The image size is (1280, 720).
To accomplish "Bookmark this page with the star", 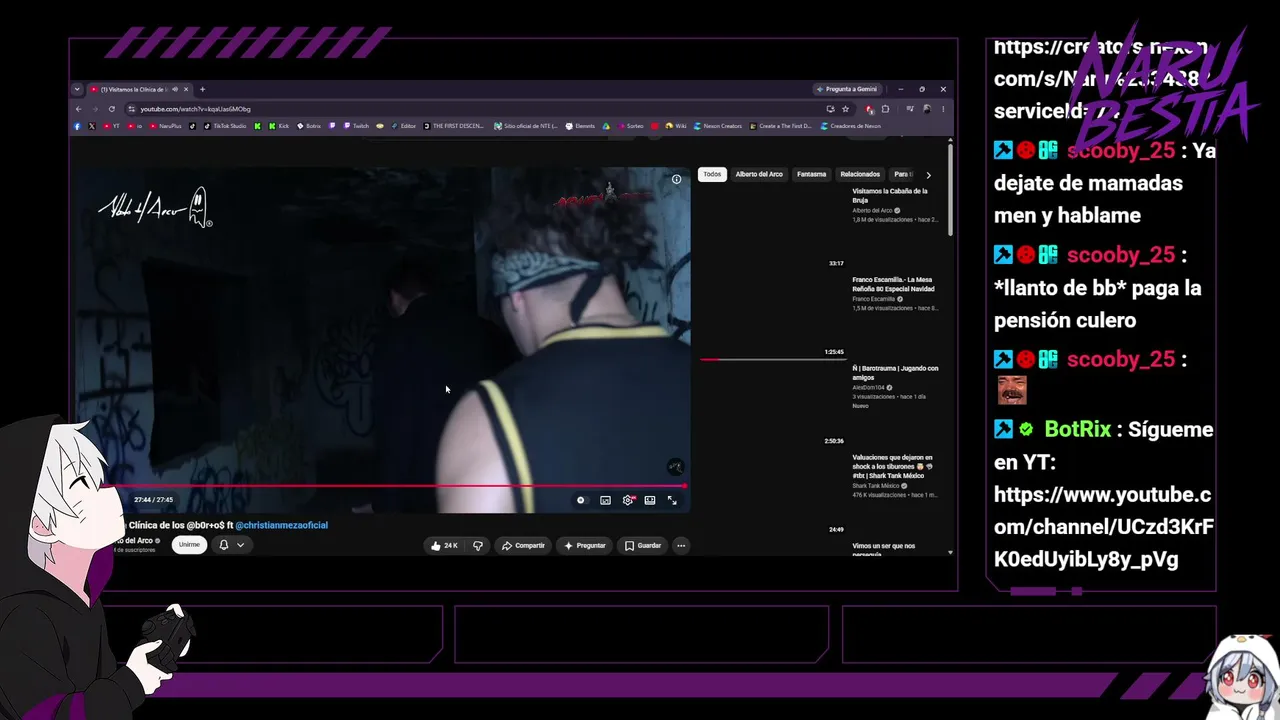I will (x=845, y=109).
